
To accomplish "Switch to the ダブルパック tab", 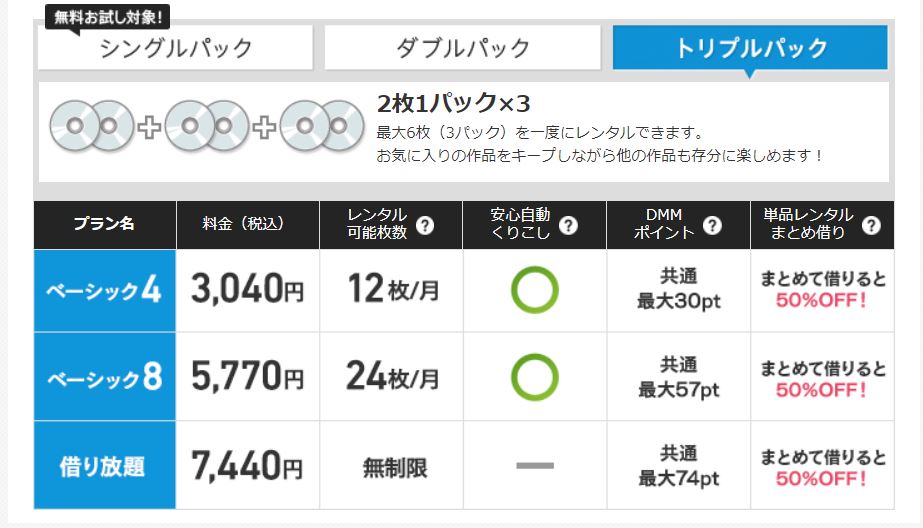I will [463, 48].
